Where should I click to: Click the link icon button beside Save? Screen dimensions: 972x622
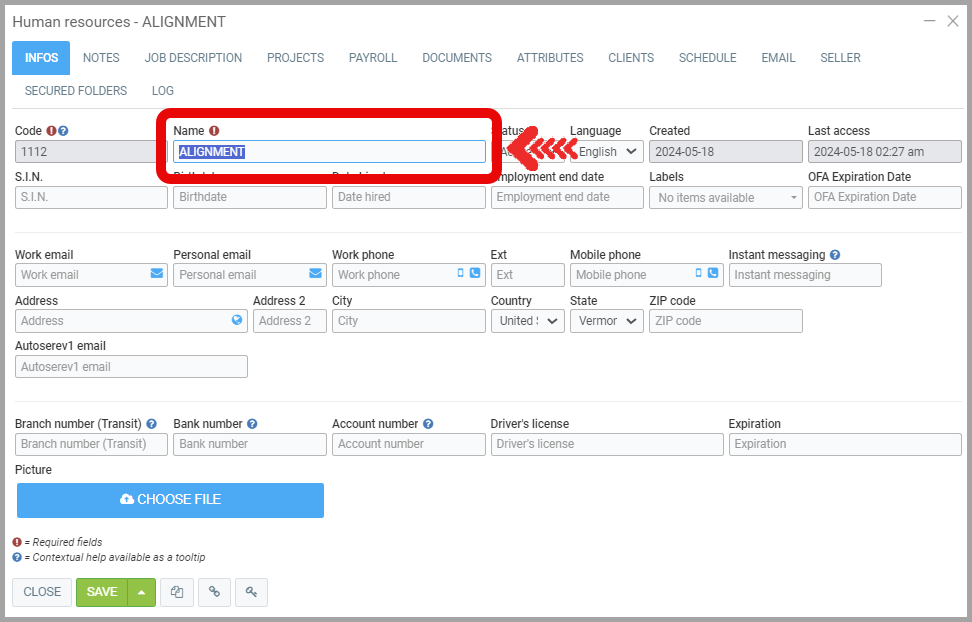pyautogui.click(x=214, y=592)
